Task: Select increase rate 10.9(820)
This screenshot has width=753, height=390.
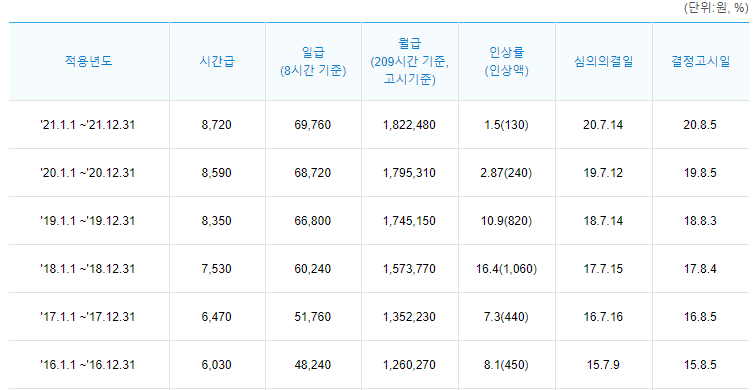Action: (x=507, y=221)
